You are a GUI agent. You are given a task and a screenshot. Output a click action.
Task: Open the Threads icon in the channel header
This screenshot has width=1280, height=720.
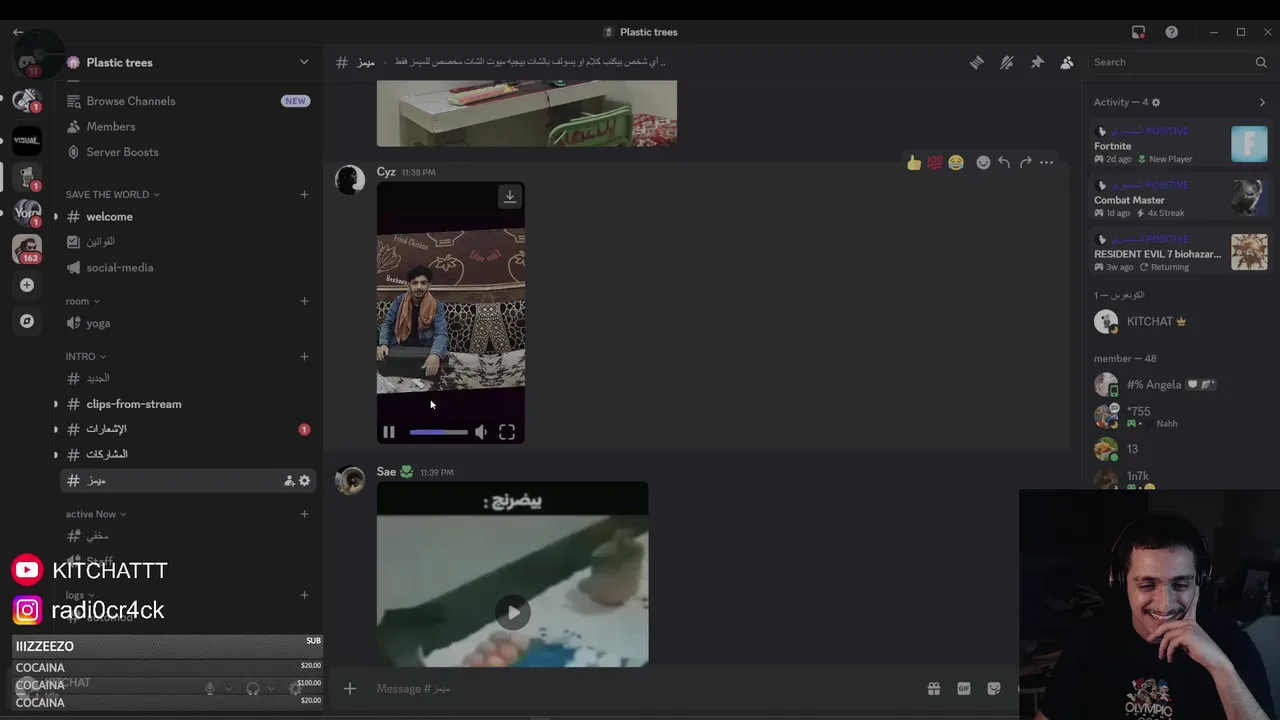pyautogui.click(x=976, y=62)
